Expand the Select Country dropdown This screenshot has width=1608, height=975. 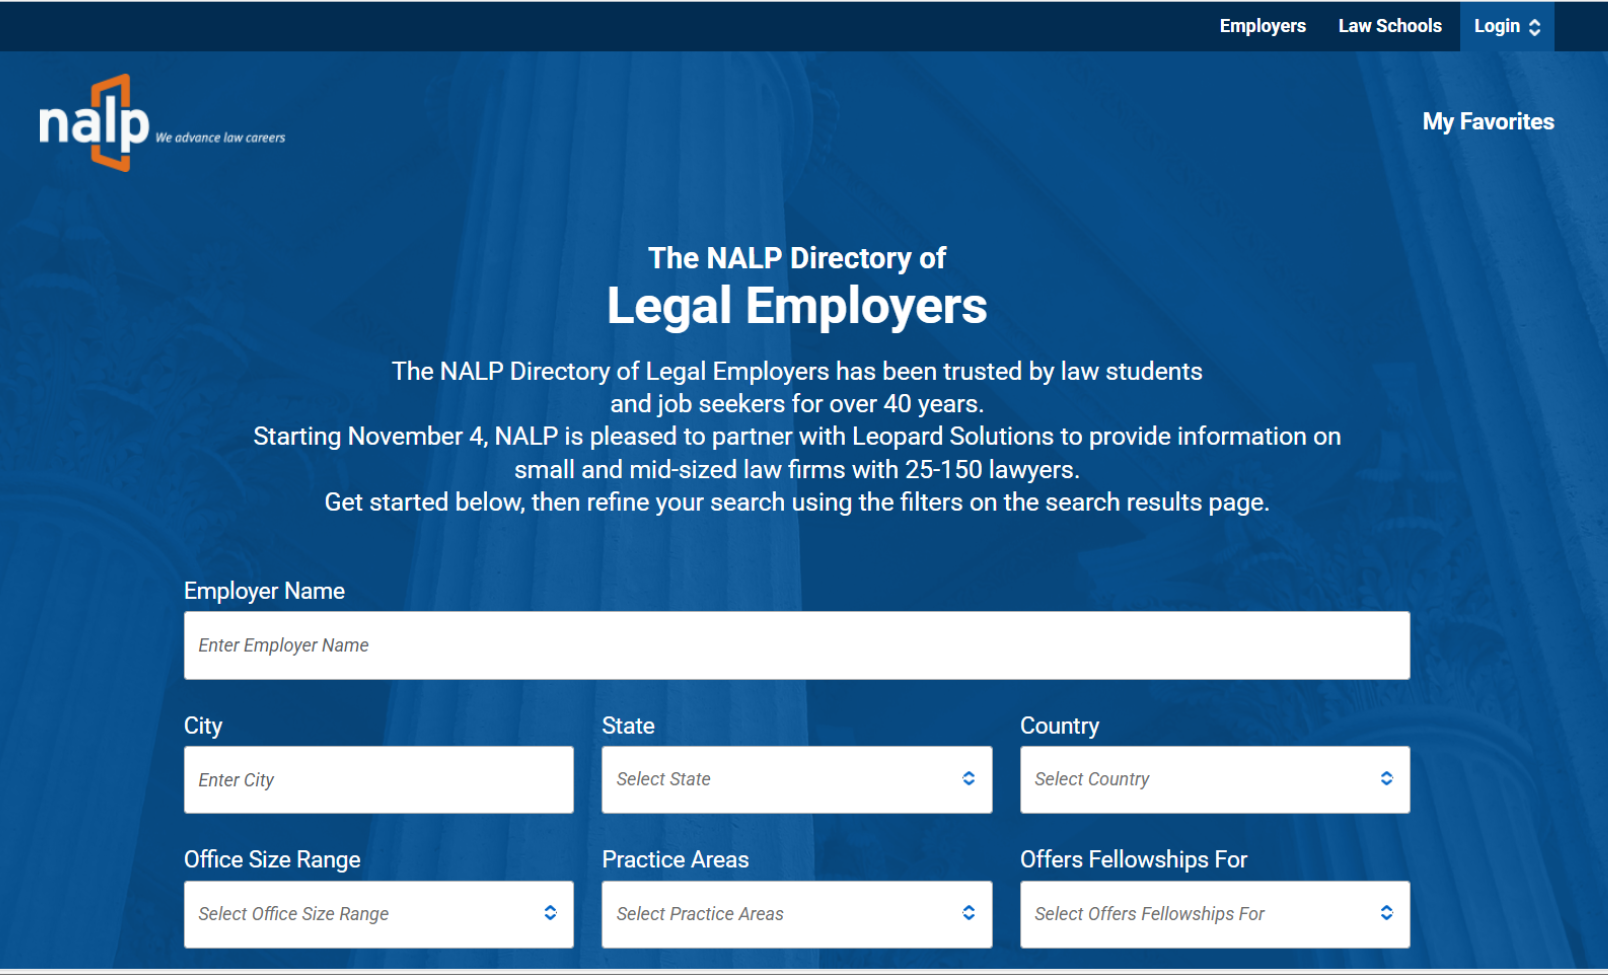(1198, 779)
